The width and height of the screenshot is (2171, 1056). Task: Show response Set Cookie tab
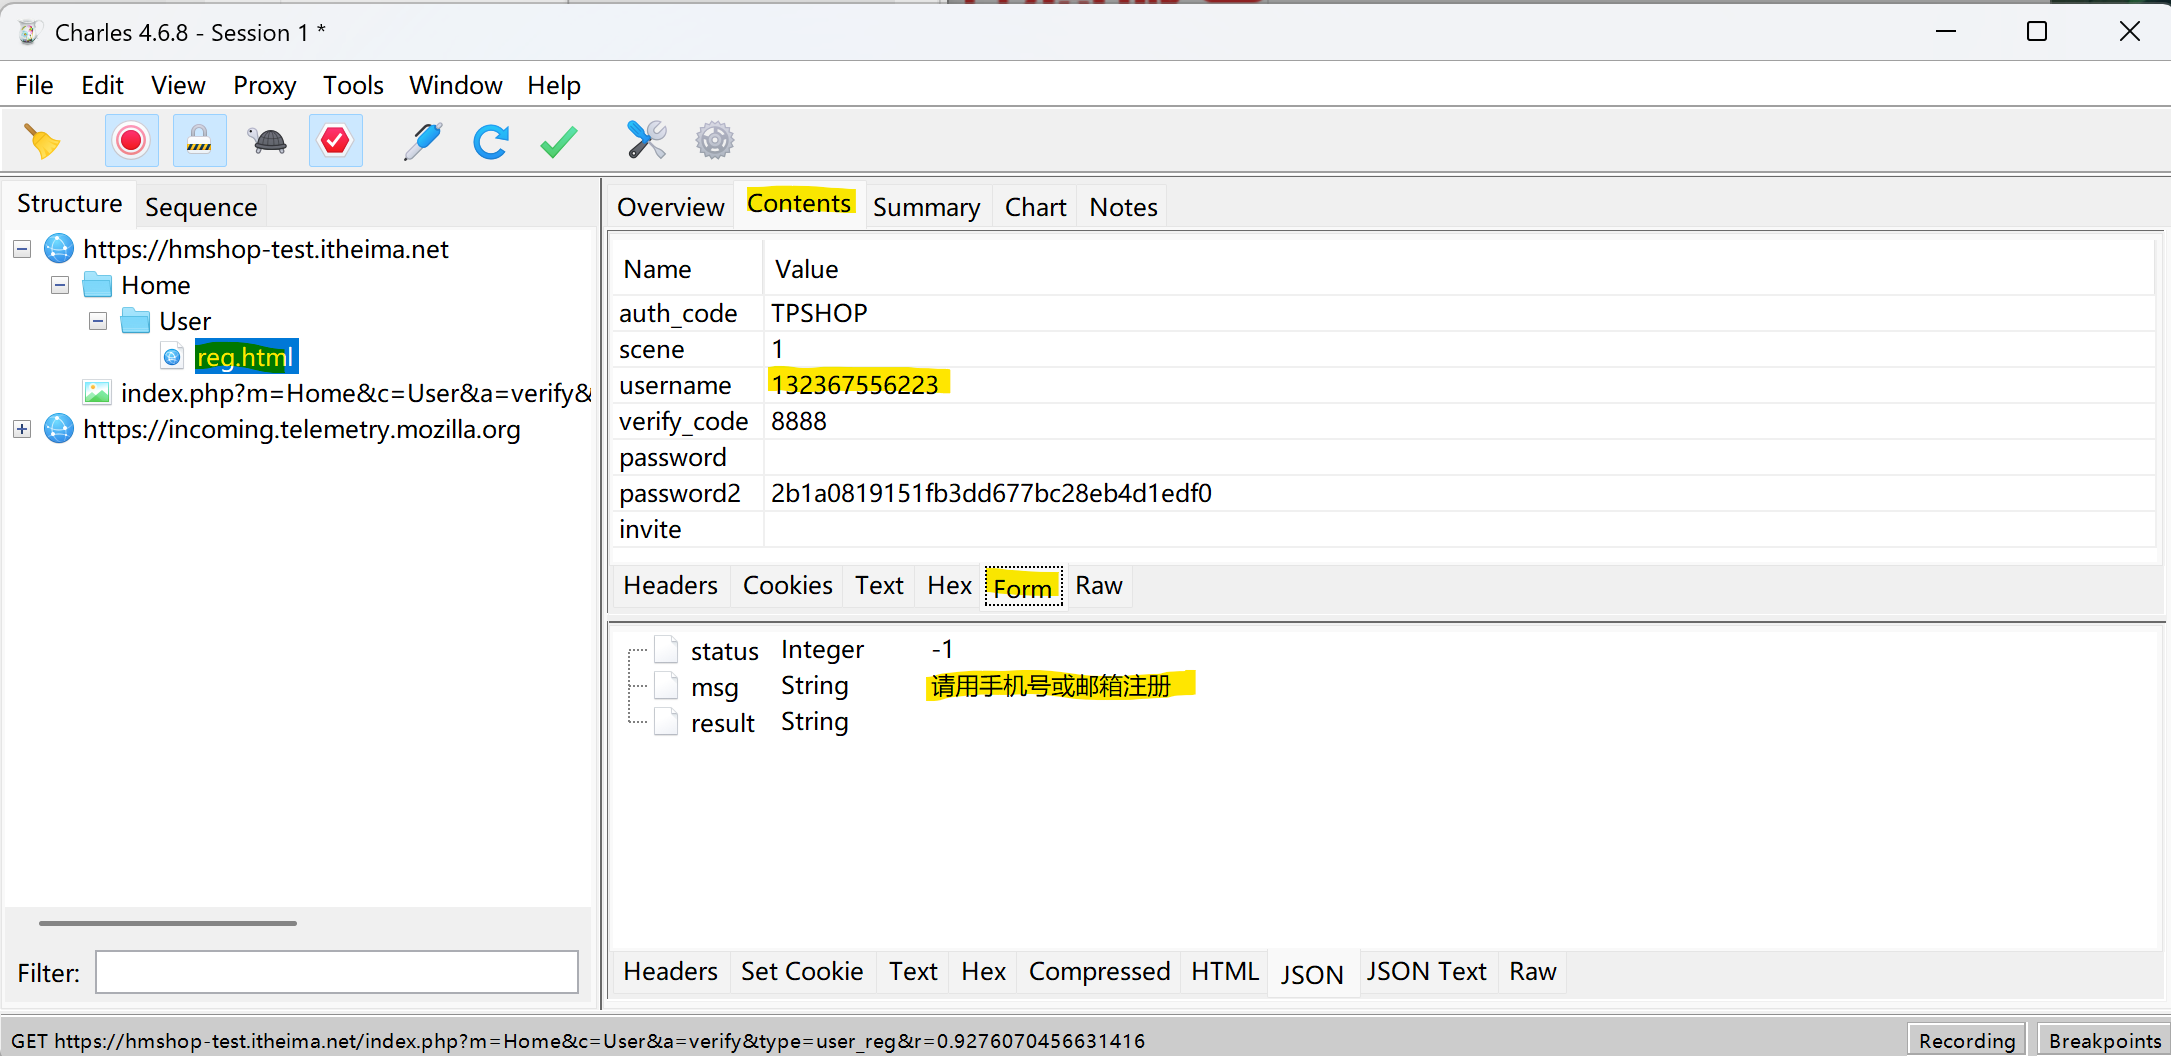tap(802, 972)
